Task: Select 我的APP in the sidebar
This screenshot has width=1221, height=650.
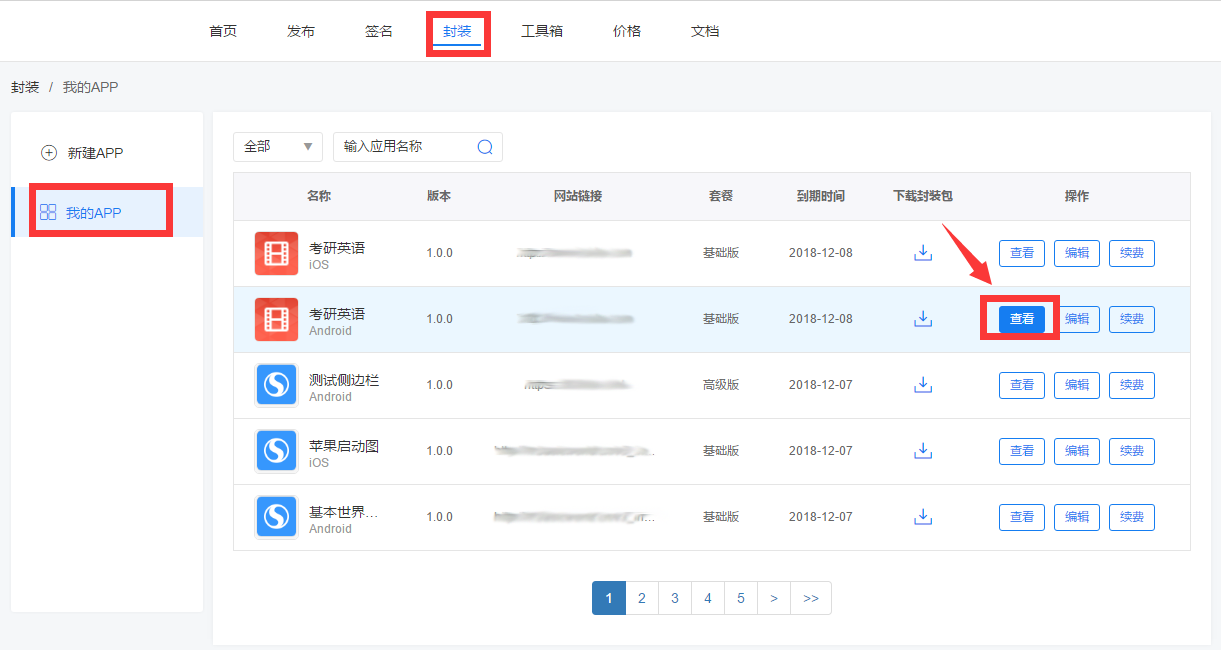Action: (93, 212)
